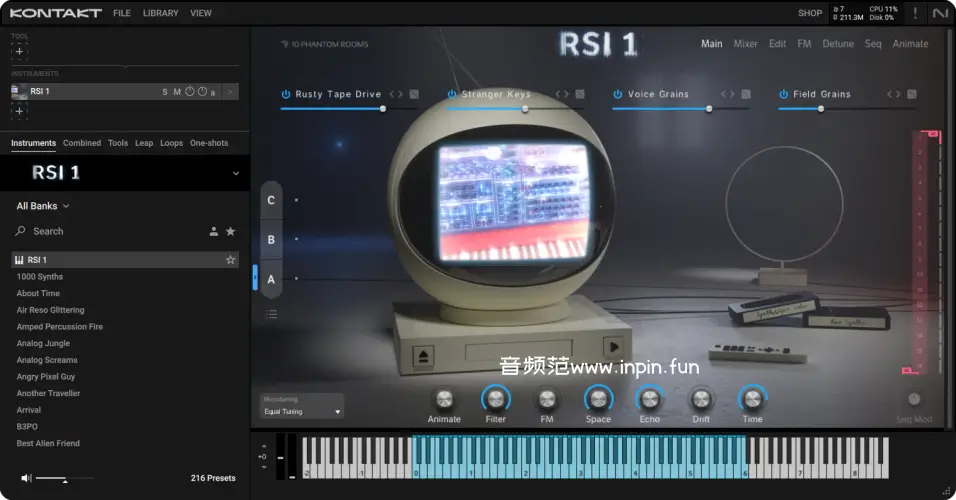Open the LIBRARY menu
956x500 pixels.
[160, 13]
